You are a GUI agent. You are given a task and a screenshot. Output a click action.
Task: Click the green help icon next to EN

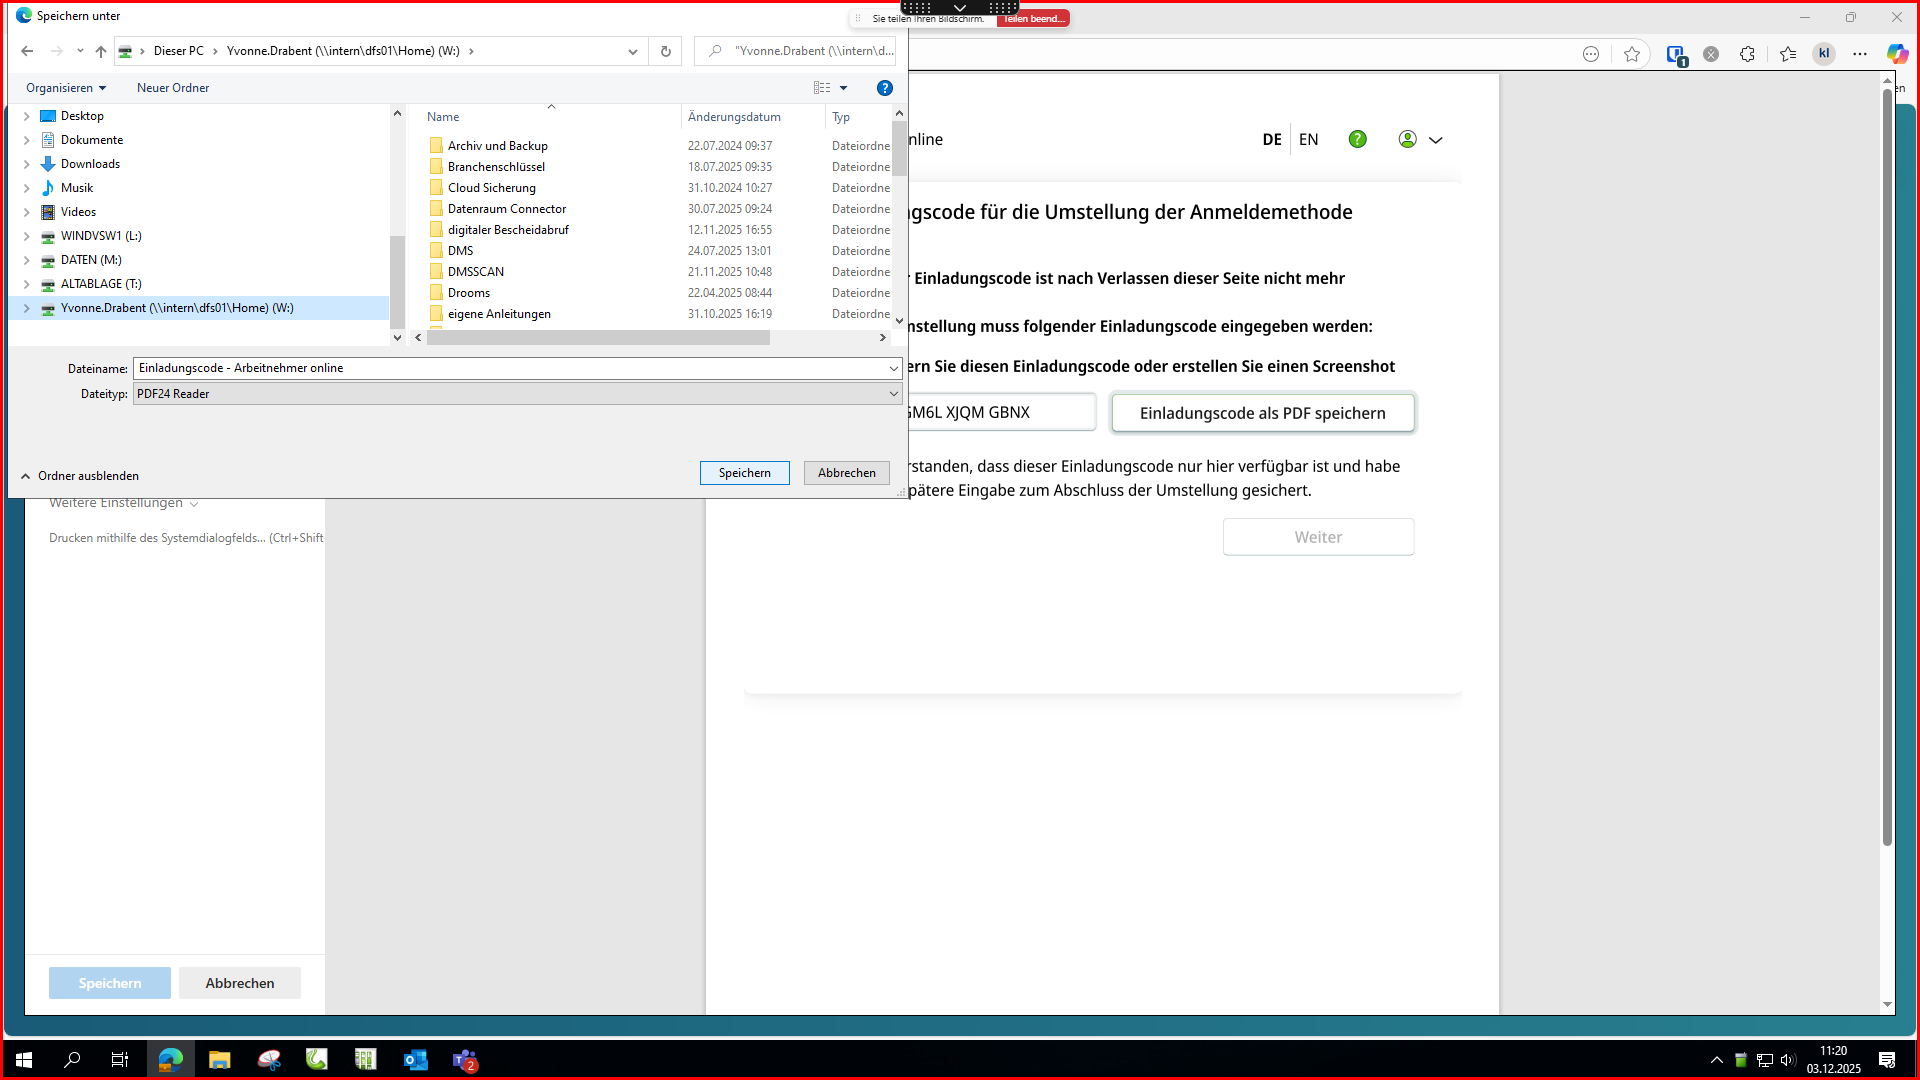[1357, 139]
